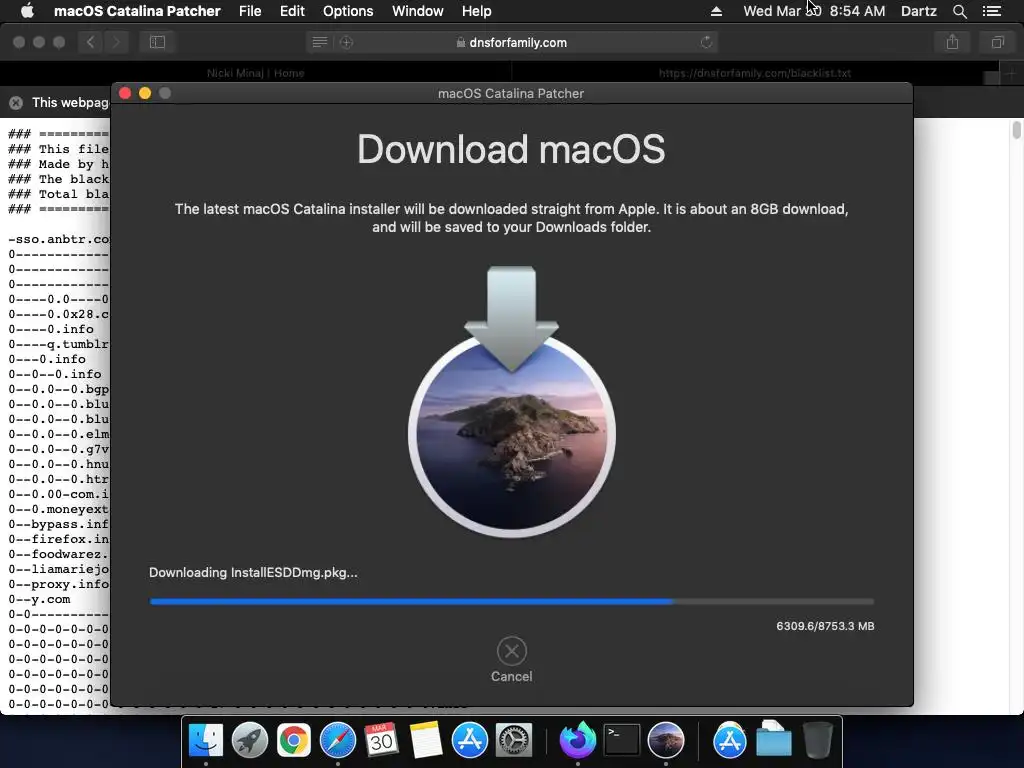Open the Help menu
The height and width of the screenshot is (768, 1024).
tap(477, 11)
